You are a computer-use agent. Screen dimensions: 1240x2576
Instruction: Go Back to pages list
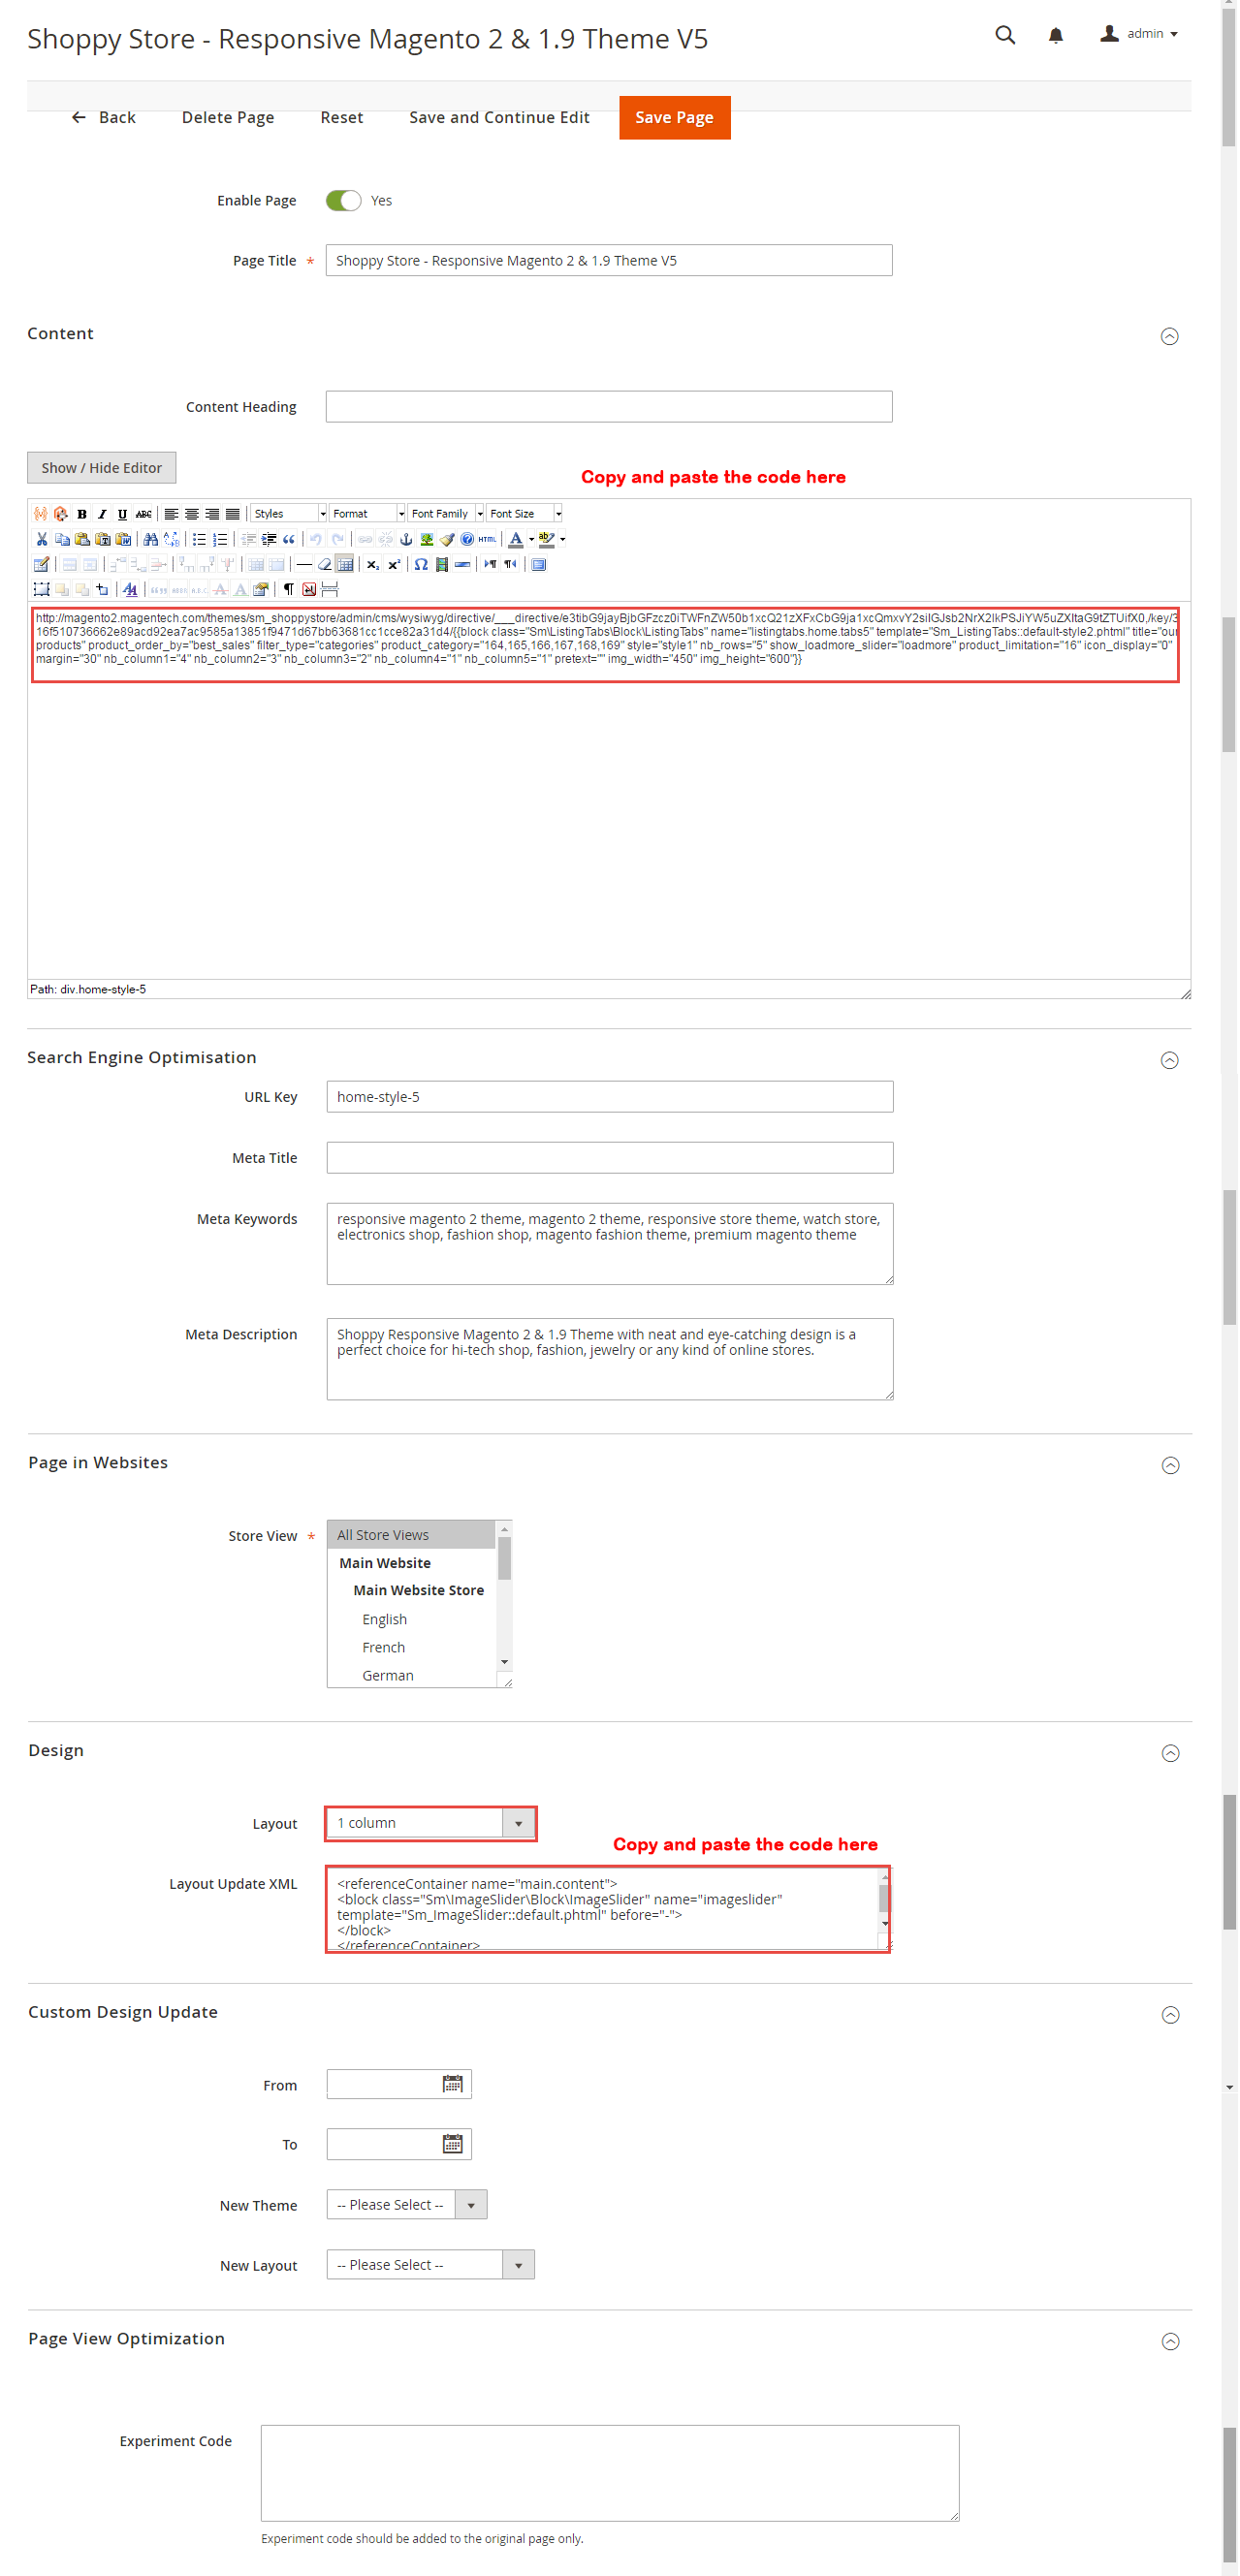(103, 117)
